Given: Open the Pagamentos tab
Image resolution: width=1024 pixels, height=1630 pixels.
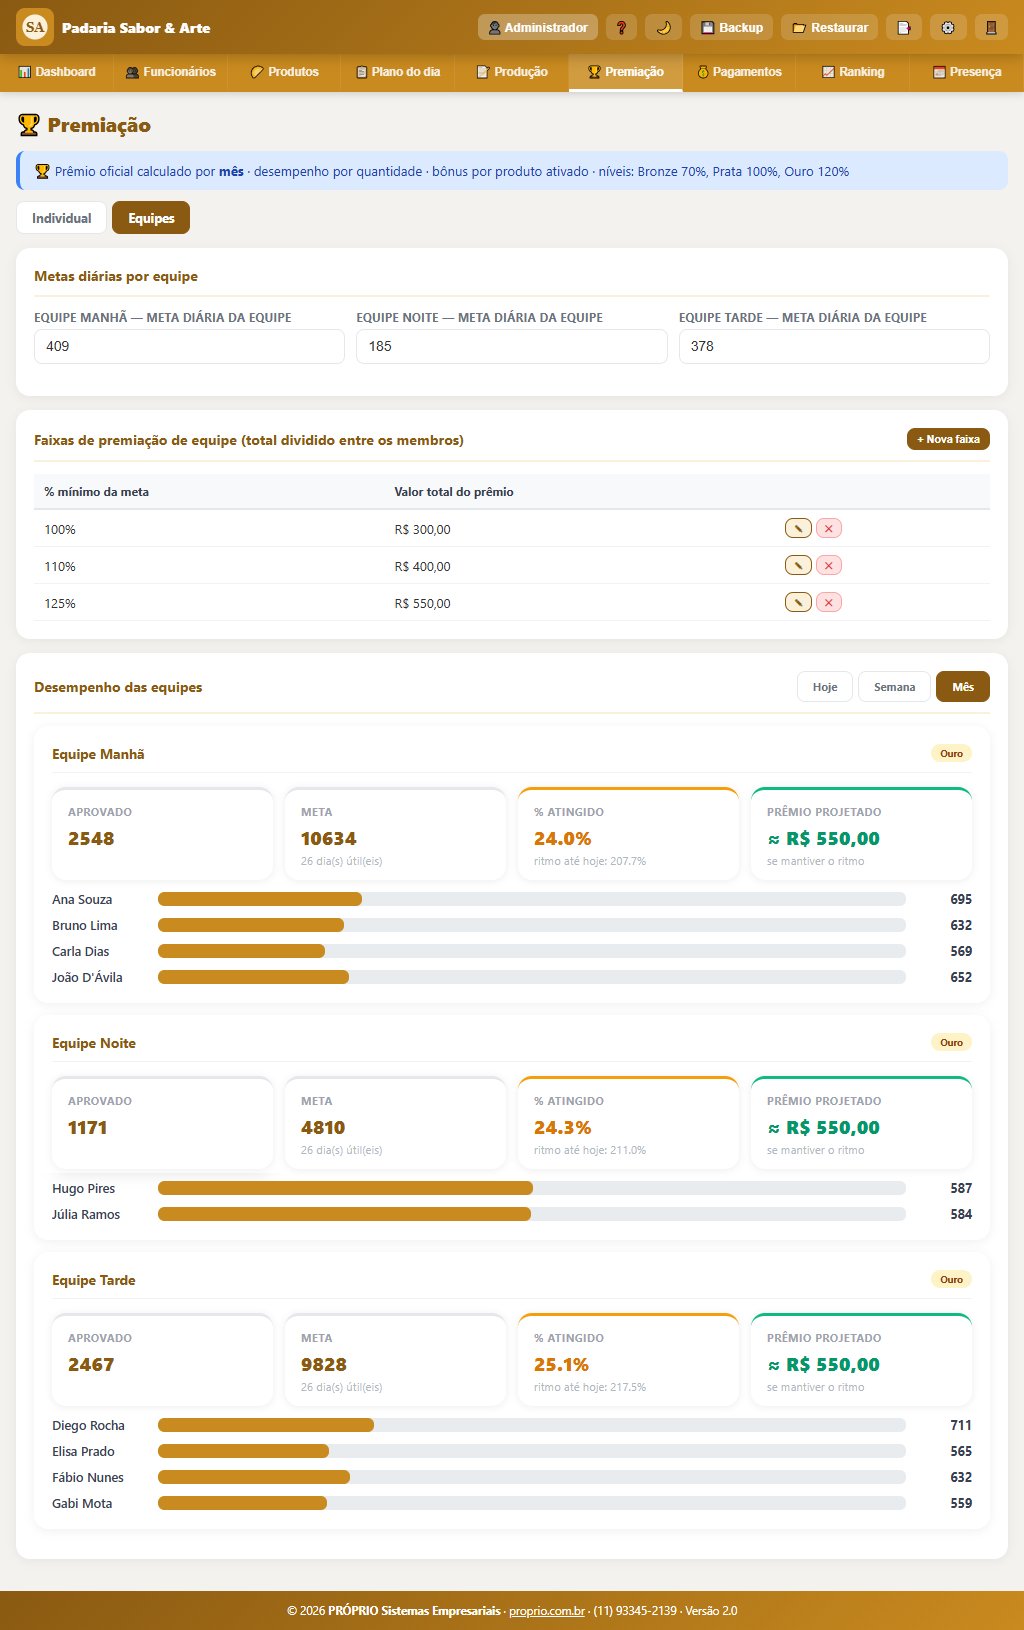Looking at the screenshot, I should (x=739, y=72).
